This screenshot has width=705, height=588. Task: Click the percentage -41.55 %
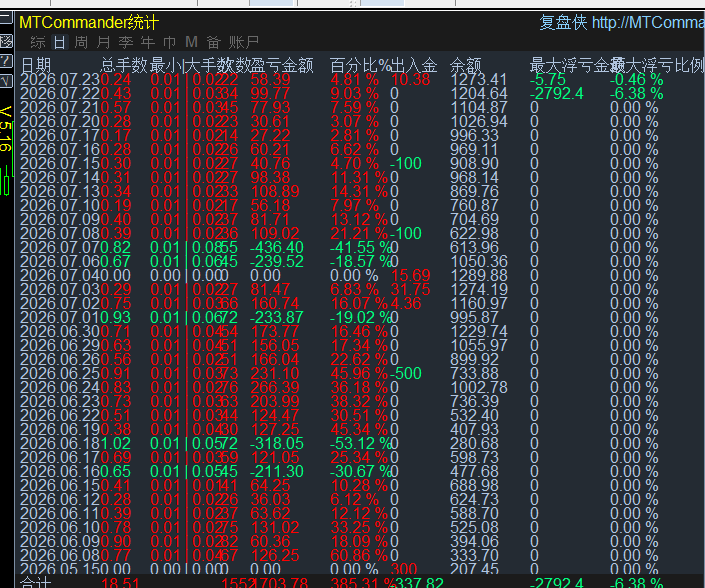pos(361,247)
